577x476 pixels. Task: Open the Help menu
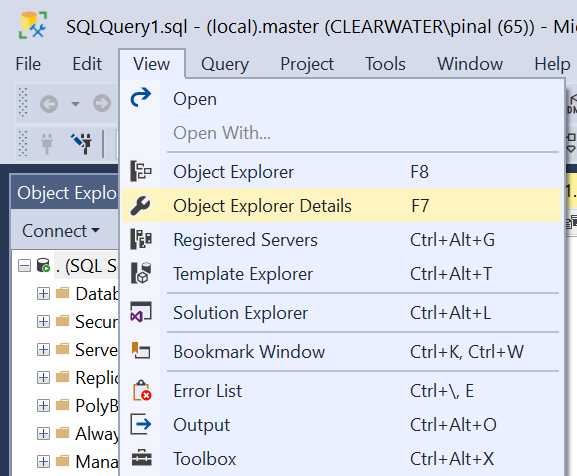pos(552,64)
